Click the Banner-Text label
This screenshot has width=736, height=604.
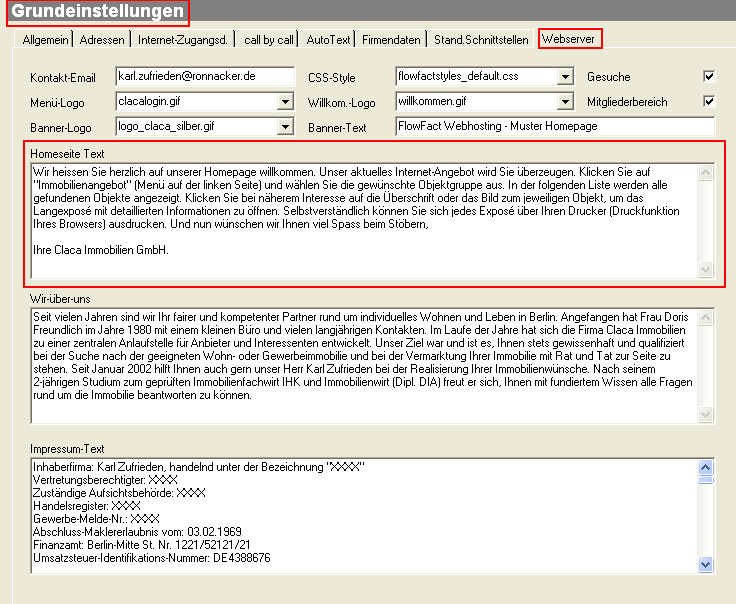click(x=337, y=128)
